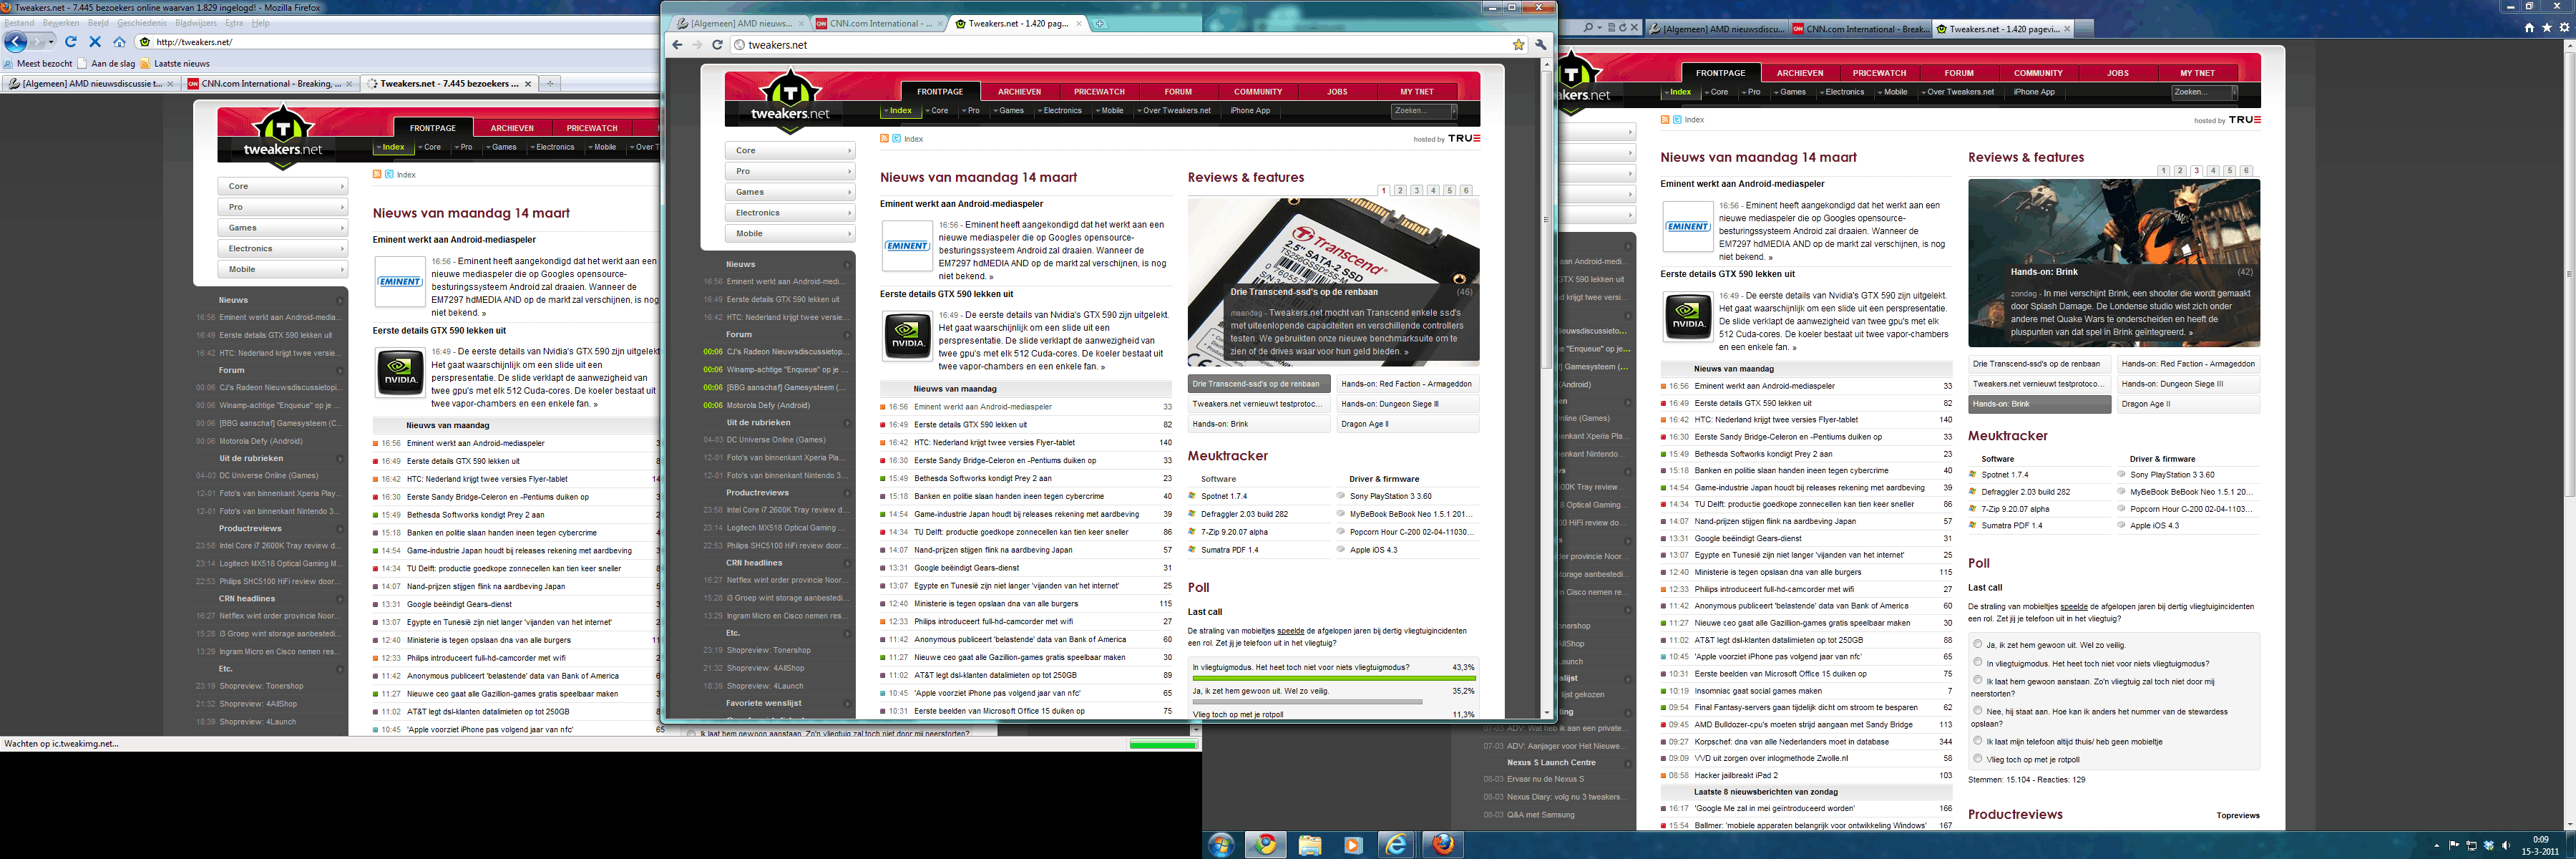Open Windows Media Player from taskbar
This screenshot has width=2576, height=859.
1352,845
